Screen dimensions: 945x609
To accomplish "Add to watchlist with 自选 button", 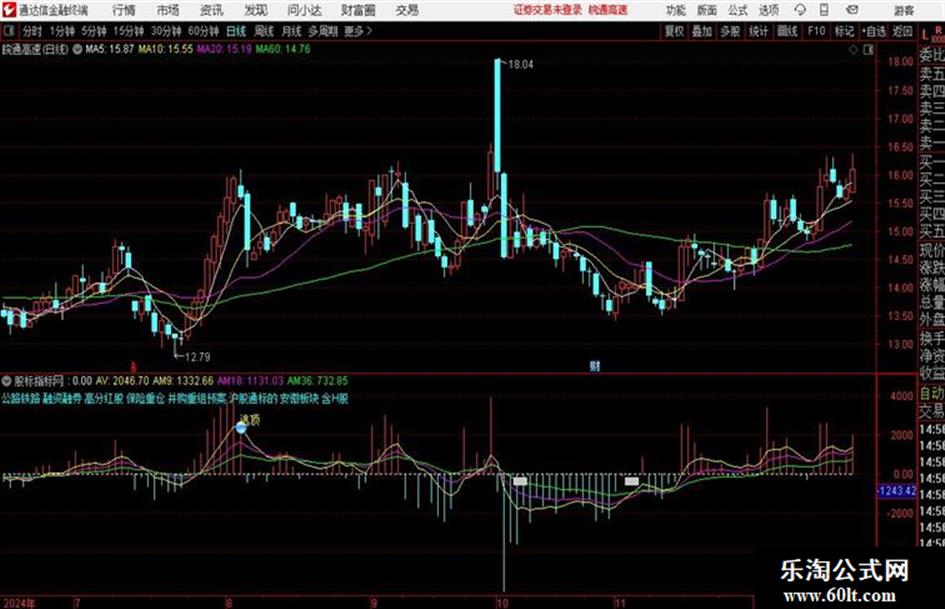I will 874,31.
